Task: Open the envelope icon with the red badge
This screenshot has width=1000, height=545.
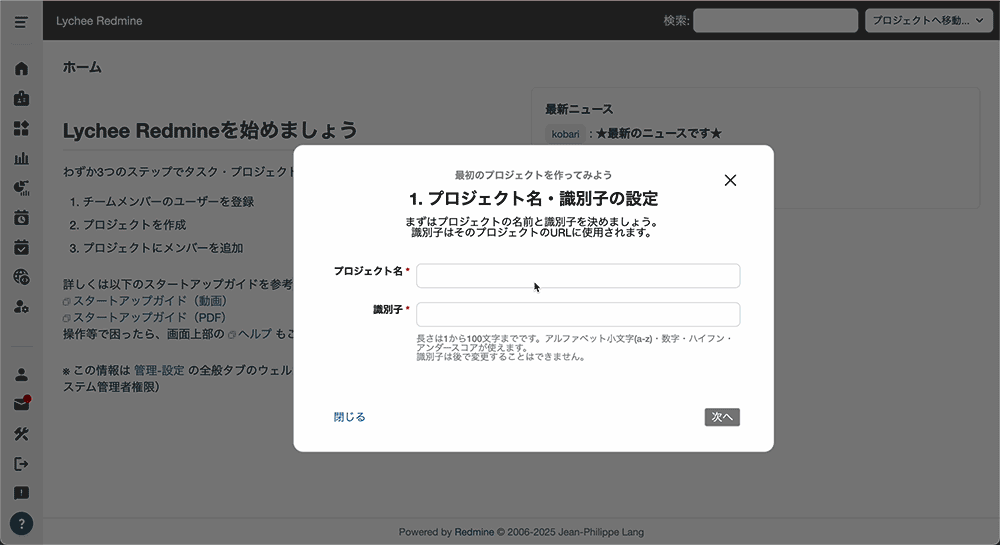Action: [x=21, y=404]
